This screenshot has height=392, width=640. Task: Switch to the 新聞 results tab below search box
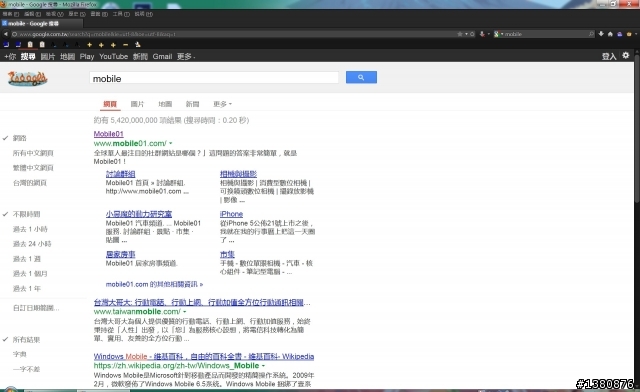tap(192, 104)
